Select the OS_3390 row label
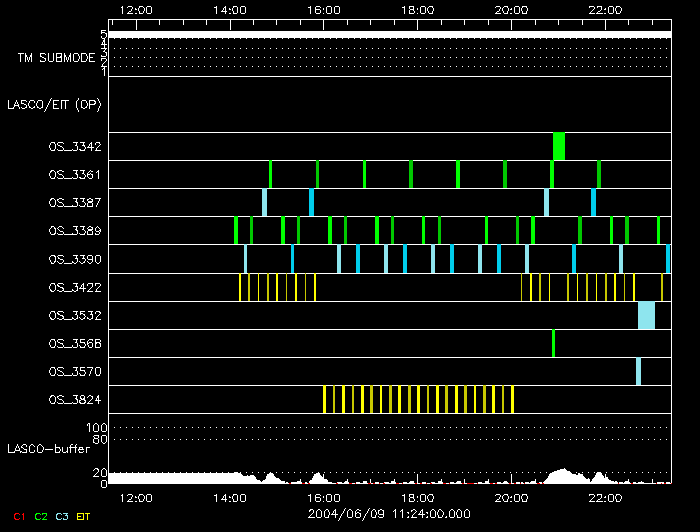The width and height of the screenshot is (700, 532). 74,259
